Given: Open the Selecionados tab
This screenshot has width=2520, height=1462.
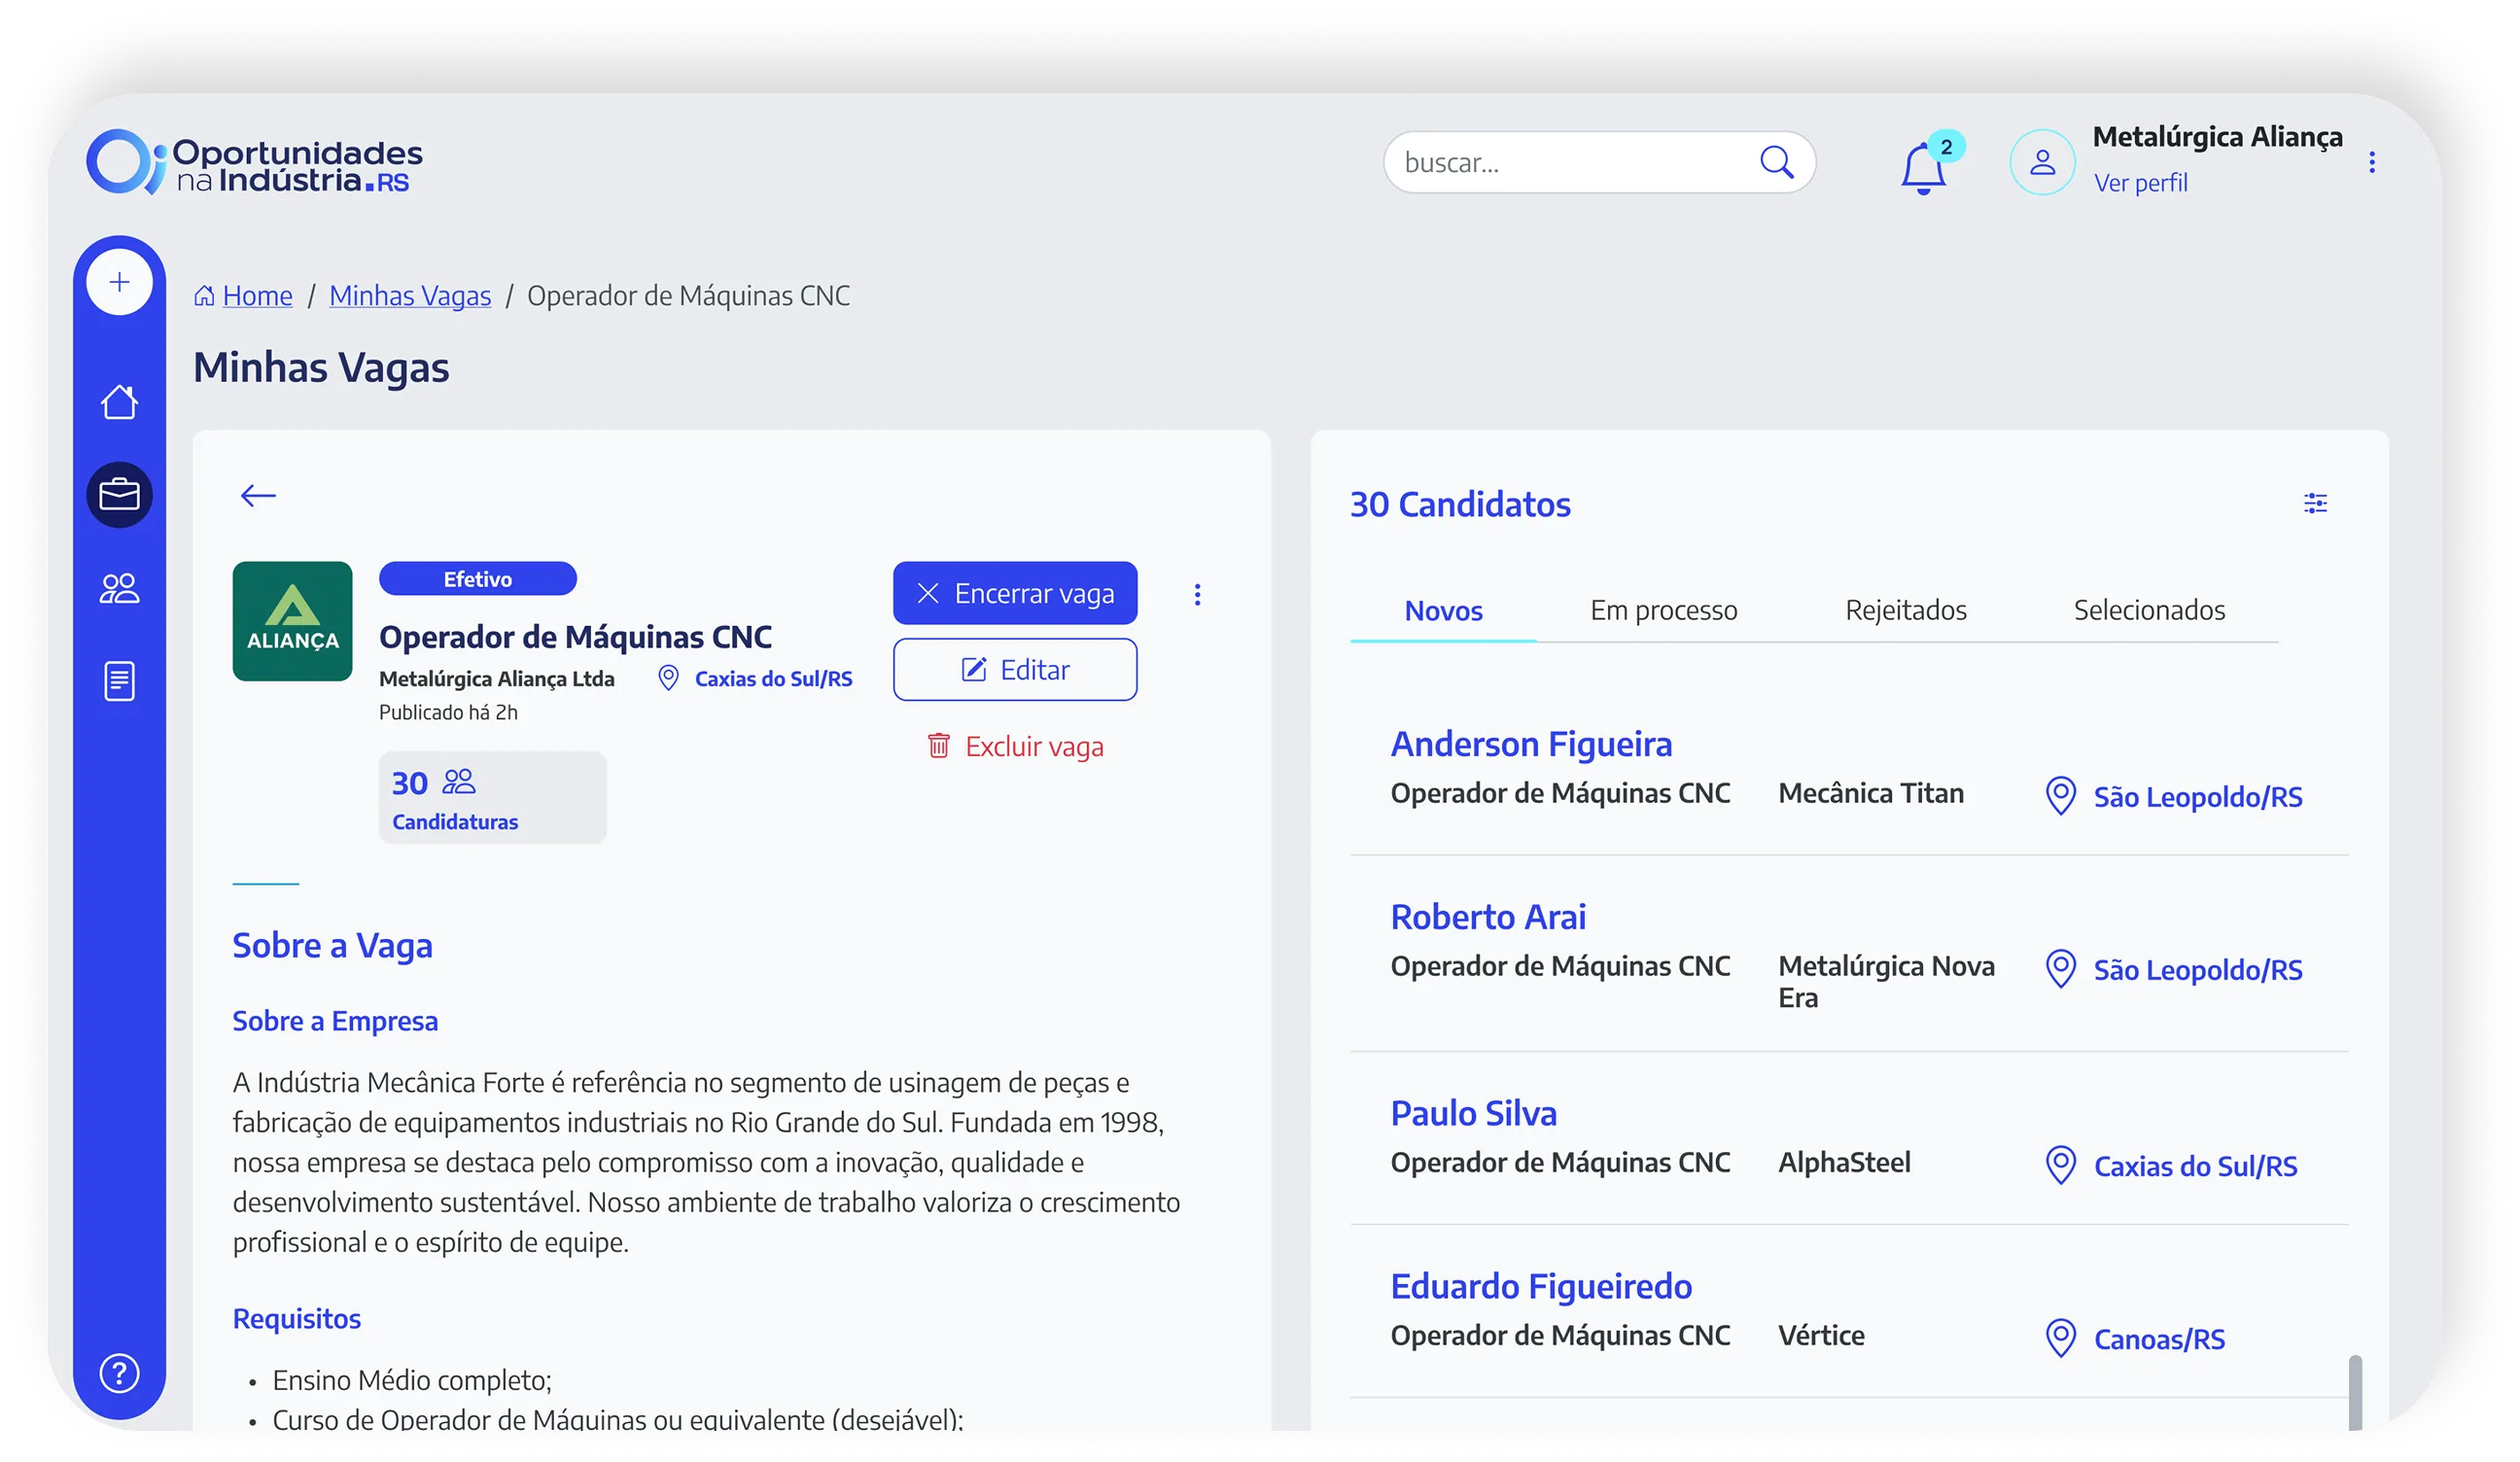Looking at the screenshot, I should click(2149, 610).
